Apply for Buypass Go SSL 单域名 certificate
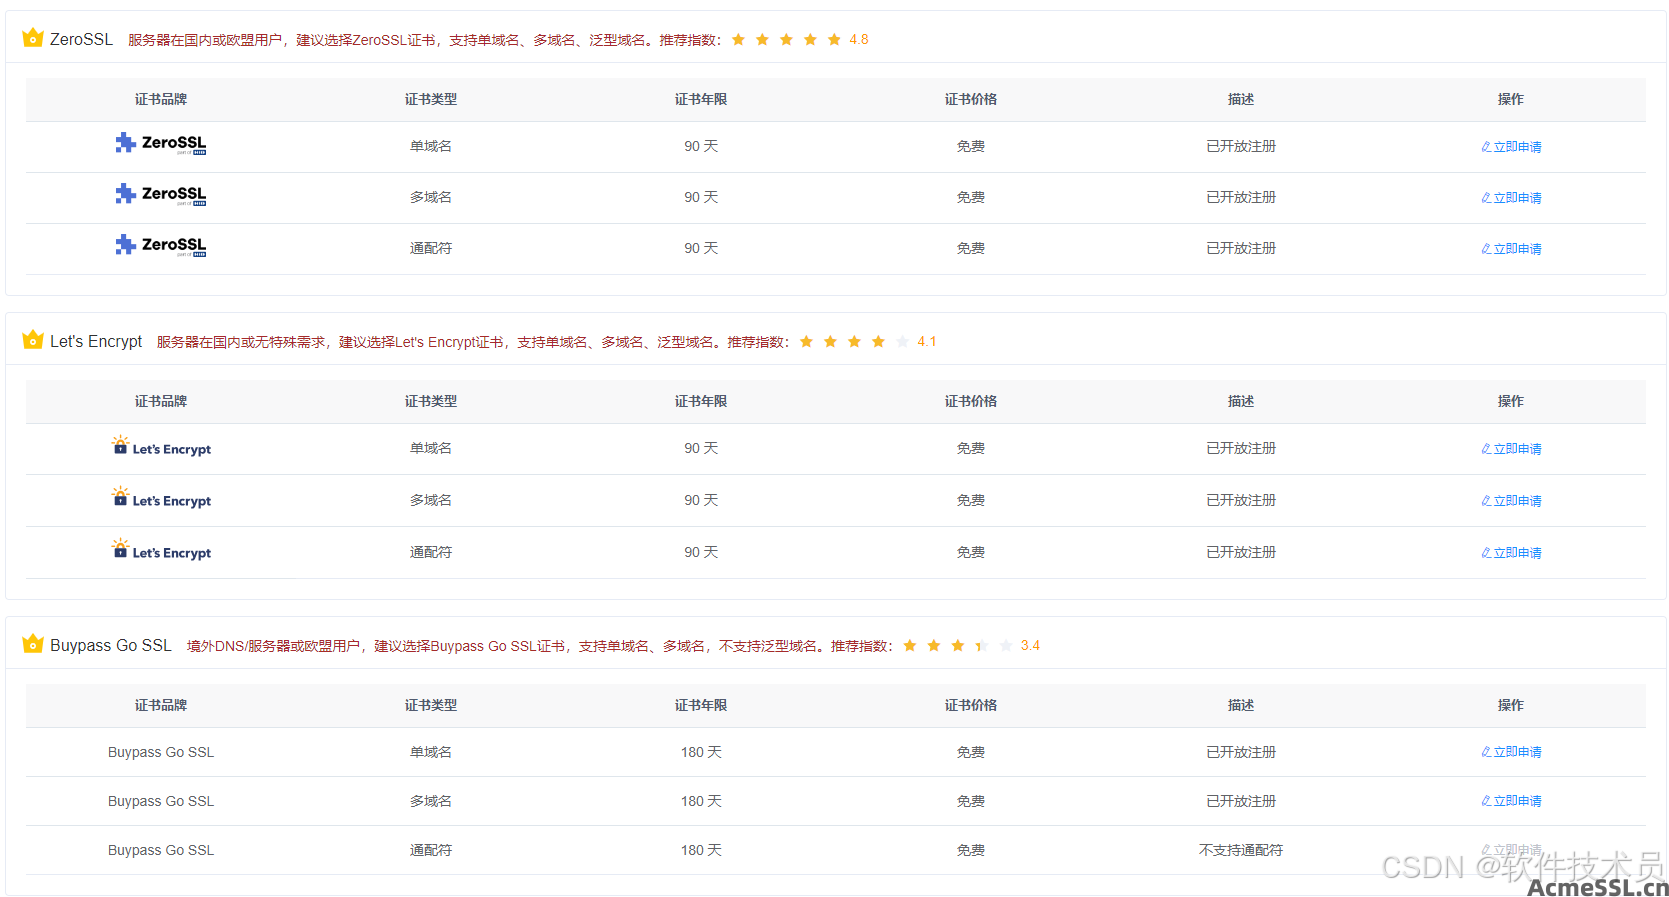Image resolution: width=1669 pixels, height=897 pixels. coord(1511,752)
